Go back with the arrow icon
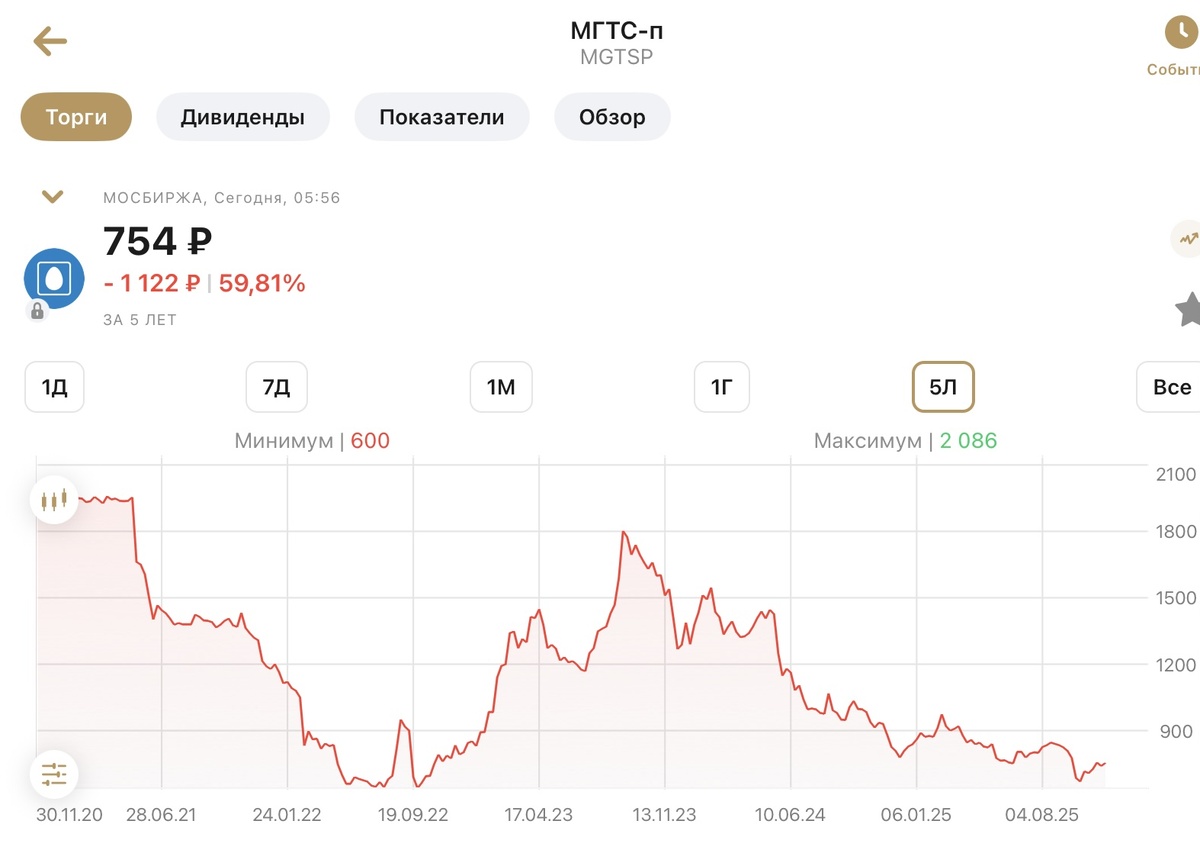The height and width of the screenshot is (866, 1200). pyautogui.click(x=50, y=41)
